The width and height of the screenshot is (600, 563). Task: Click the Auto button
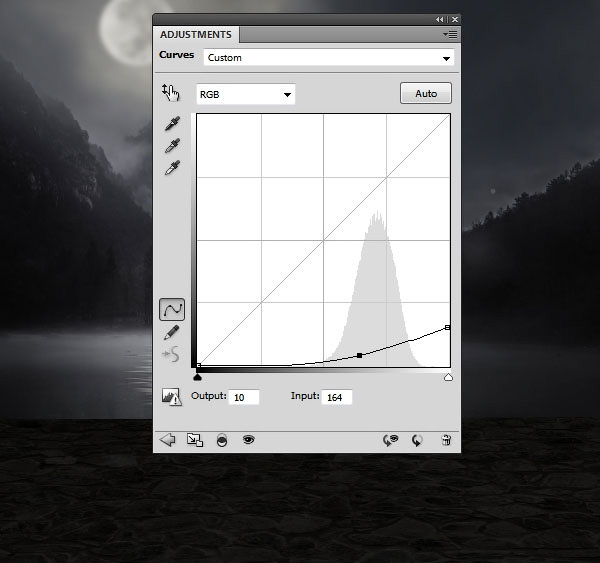tap(426, 93)
